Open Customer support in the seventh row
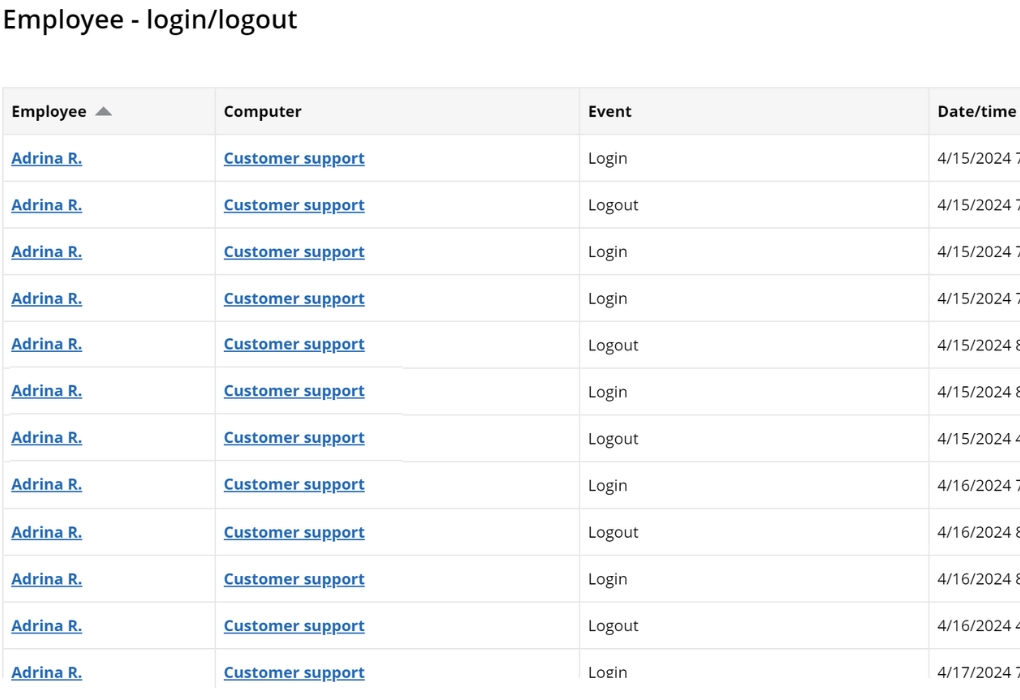The width and height of the screenshot is (1020, 700). pos(294,438)
